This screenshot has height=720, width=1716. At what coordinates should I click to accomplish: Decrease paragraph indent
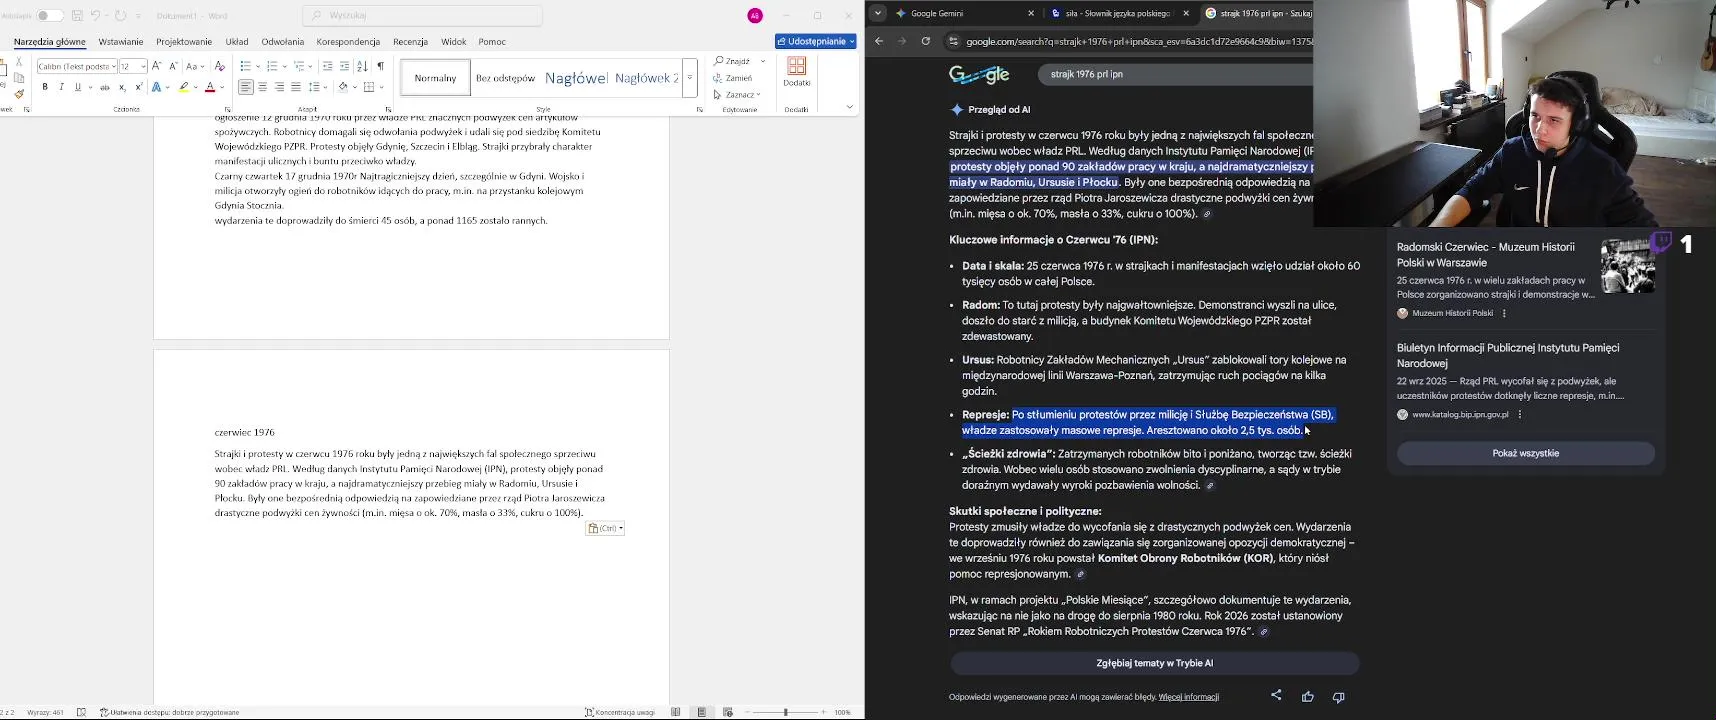tap(327, 66)
